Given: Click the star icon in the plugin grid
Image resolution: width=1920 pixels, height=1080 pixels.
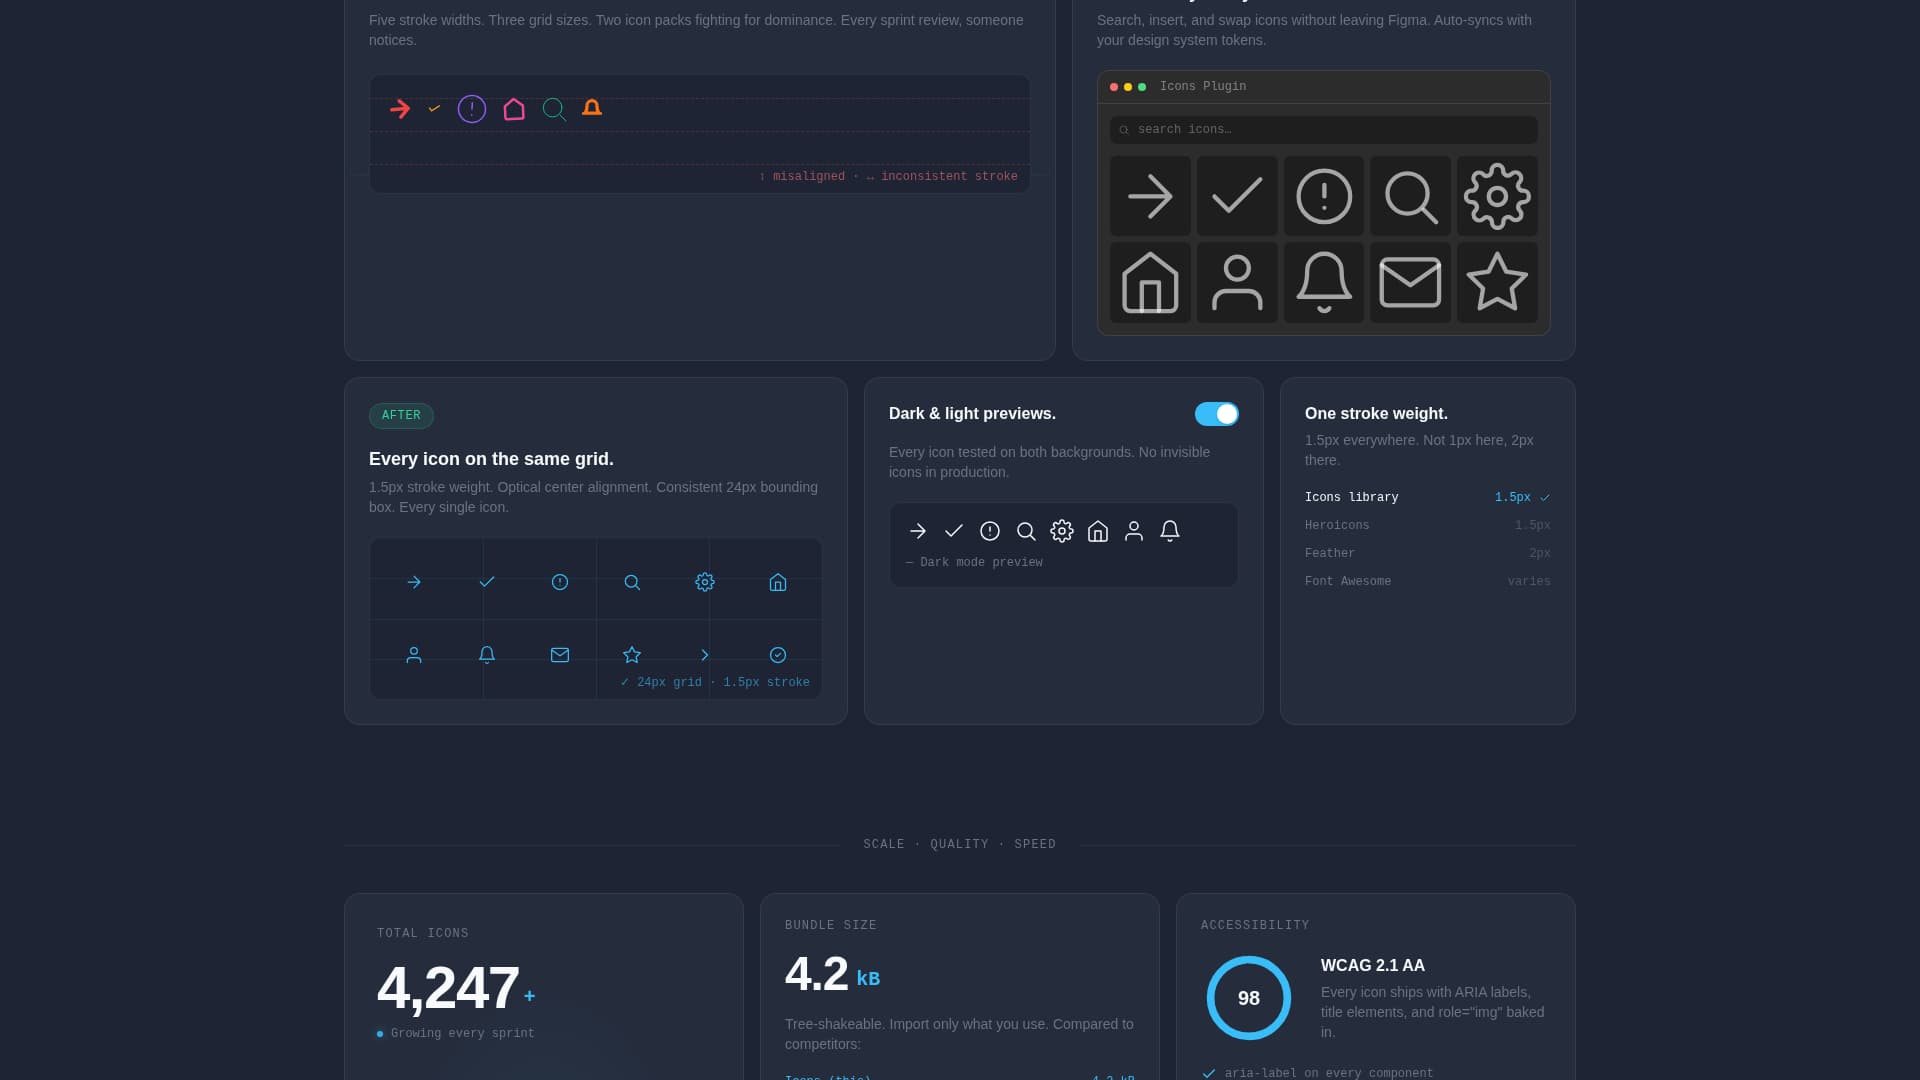Looking at the screenshot, I should 1497,283.
